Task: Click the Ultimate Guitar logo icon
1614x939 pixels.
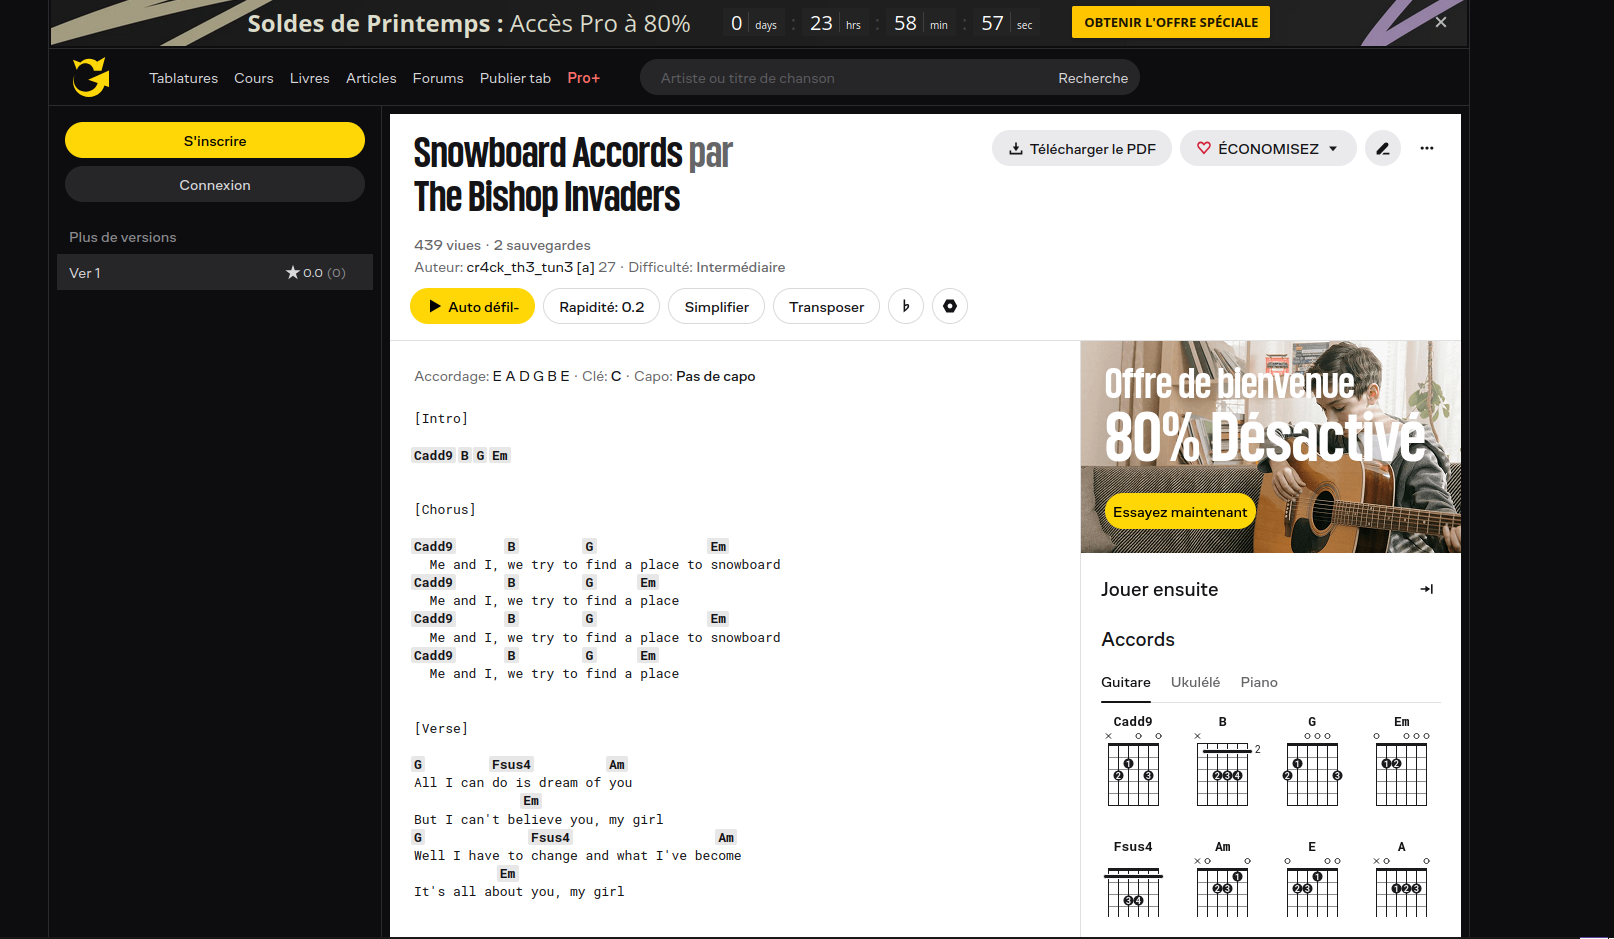Action: point(90,77)
